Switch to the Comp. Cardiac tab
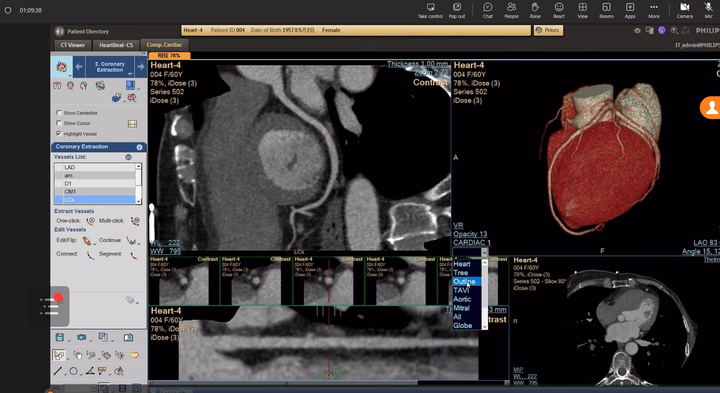This screenshot has height=393, width=720. click(x=164, y=45)
